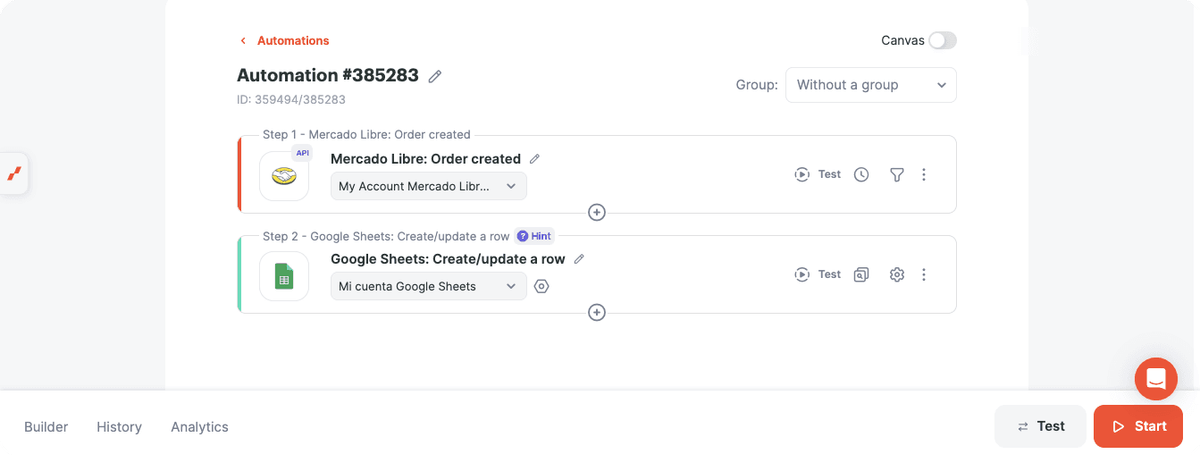Open the settings gear in Step 2
Viewport: 1200px width, 455px height.
click(897, 274)
